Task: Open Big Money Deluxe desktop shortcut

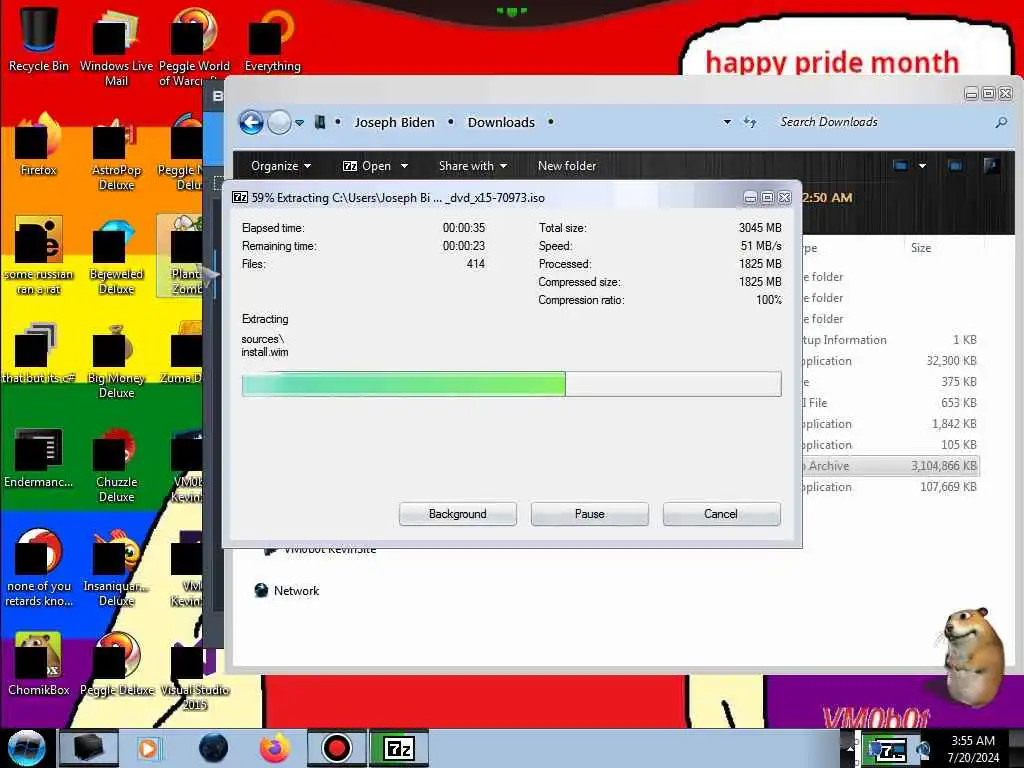Action: coord(116,361)
